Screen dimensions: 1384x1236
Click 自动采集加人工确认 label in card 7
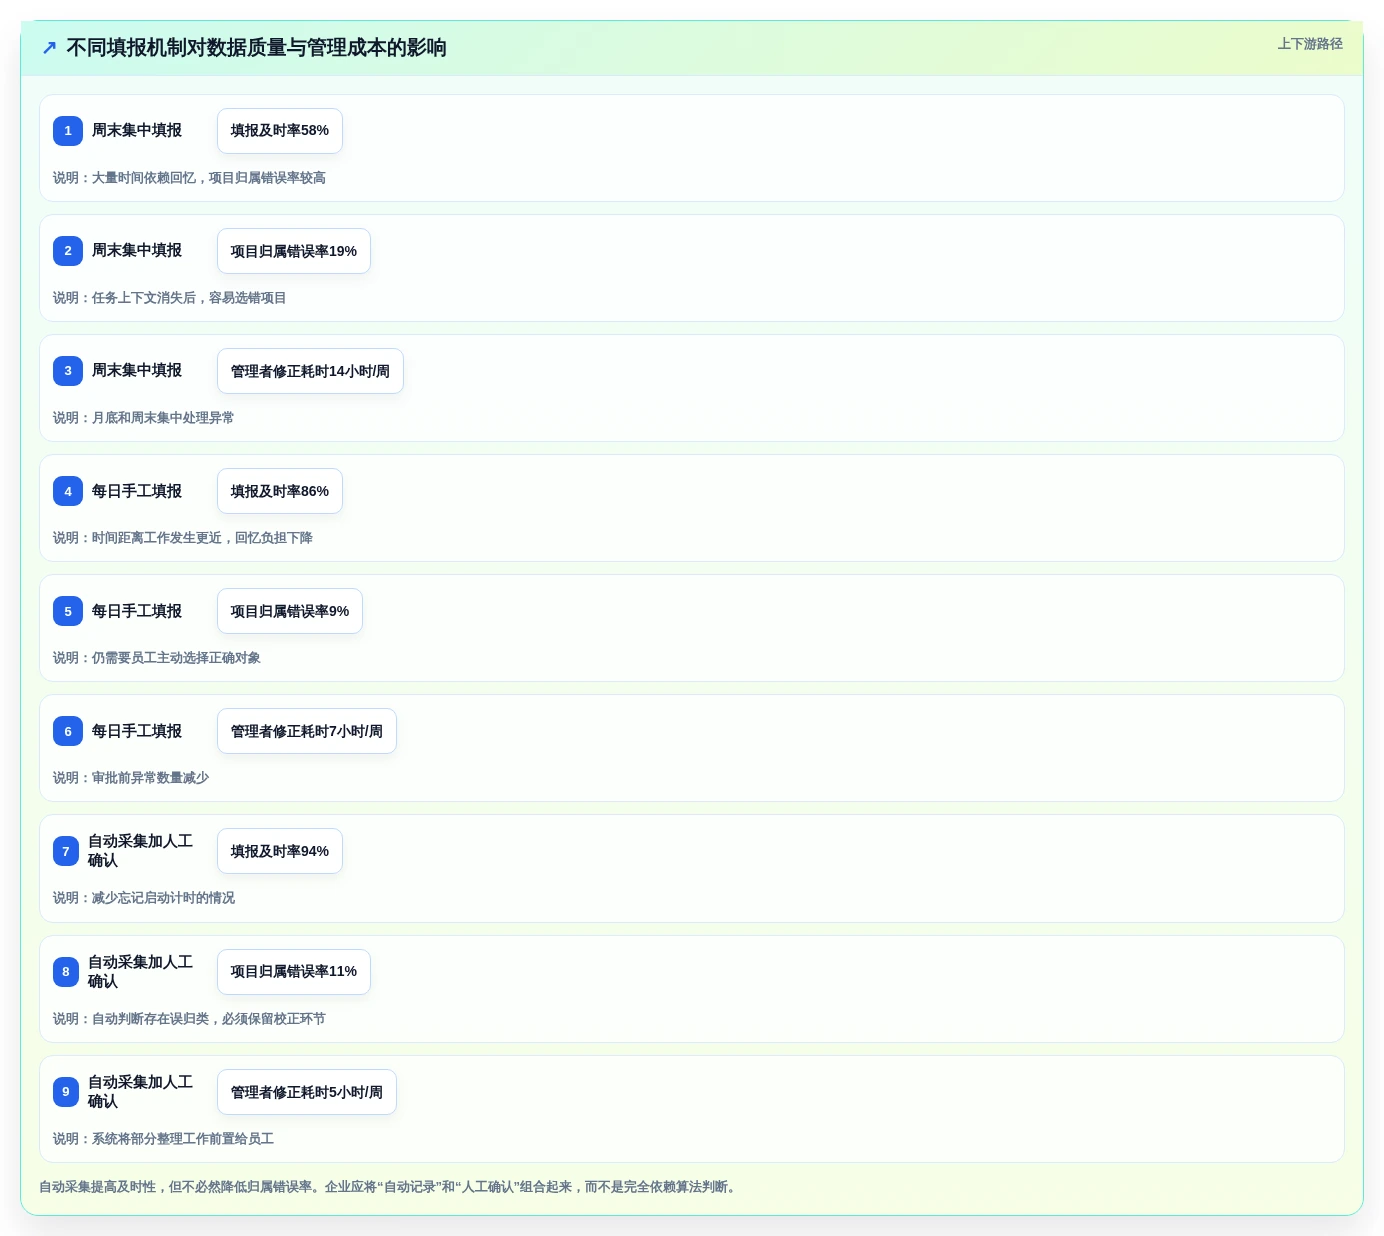coord(141,851)
